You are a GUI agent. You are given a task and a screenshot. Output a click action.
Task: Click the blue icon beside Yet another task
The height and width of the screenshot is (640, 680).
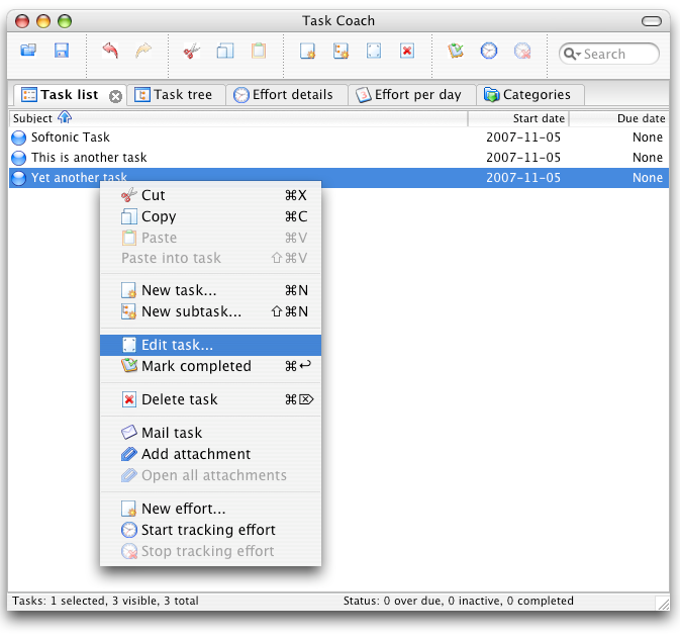pyautogui.click(x=19, y=178)
